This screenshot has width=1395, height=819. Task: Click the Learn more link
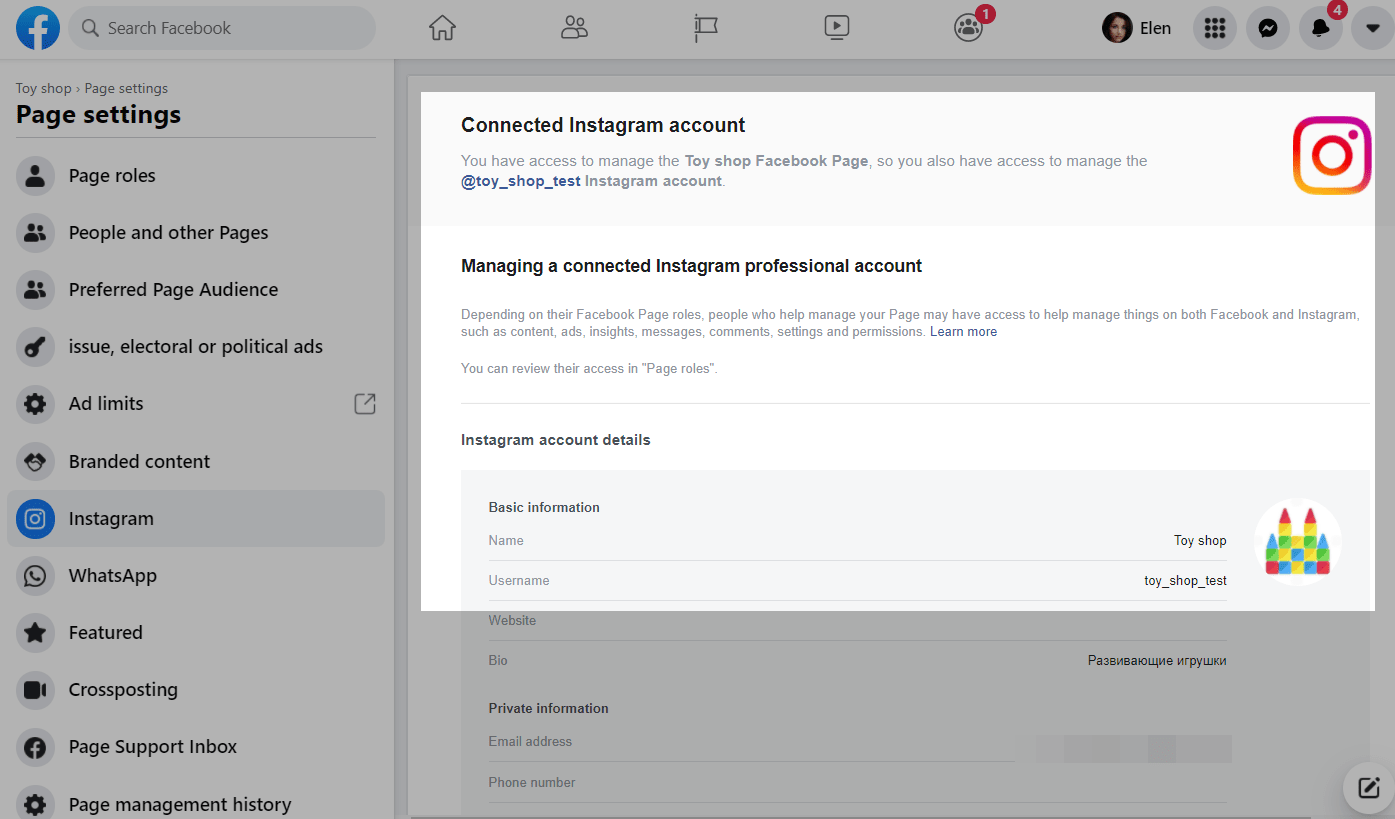[963, 332]
